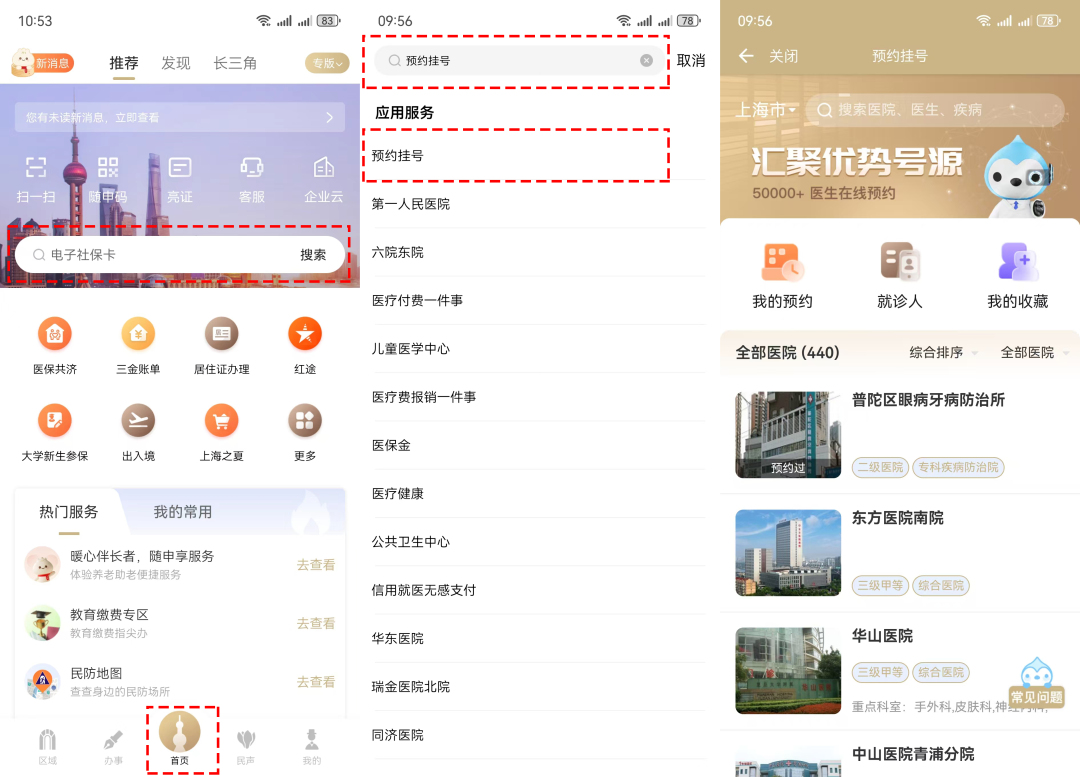Clear the 预约挂号 search text

[646, 61]
